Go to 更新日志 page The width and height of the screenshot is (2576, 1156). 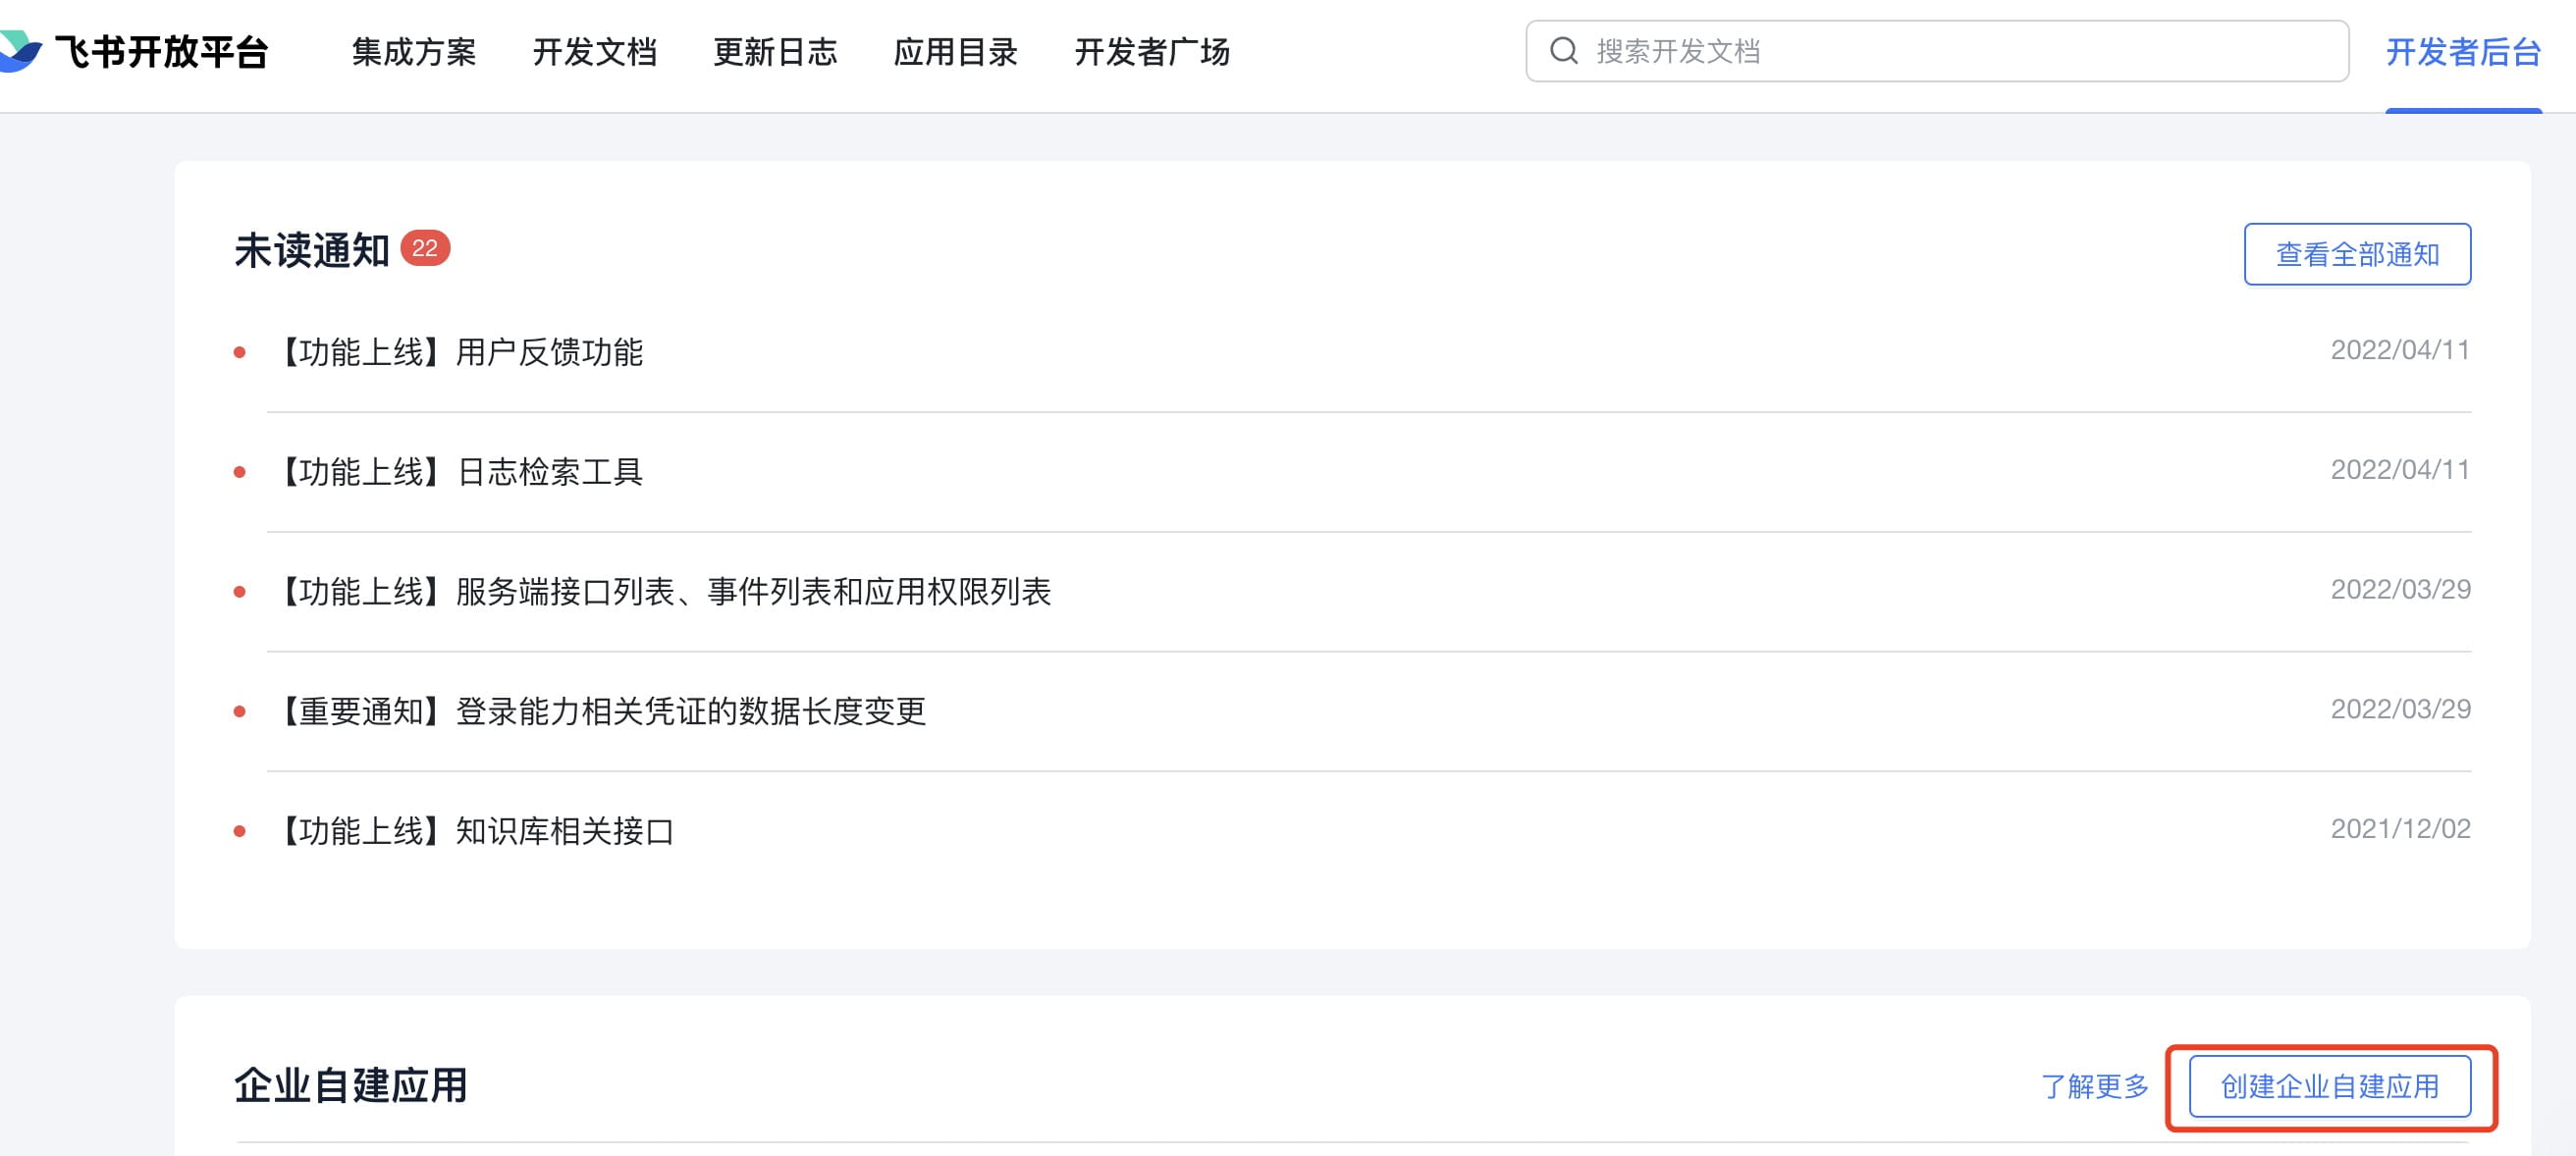point(775,52)
